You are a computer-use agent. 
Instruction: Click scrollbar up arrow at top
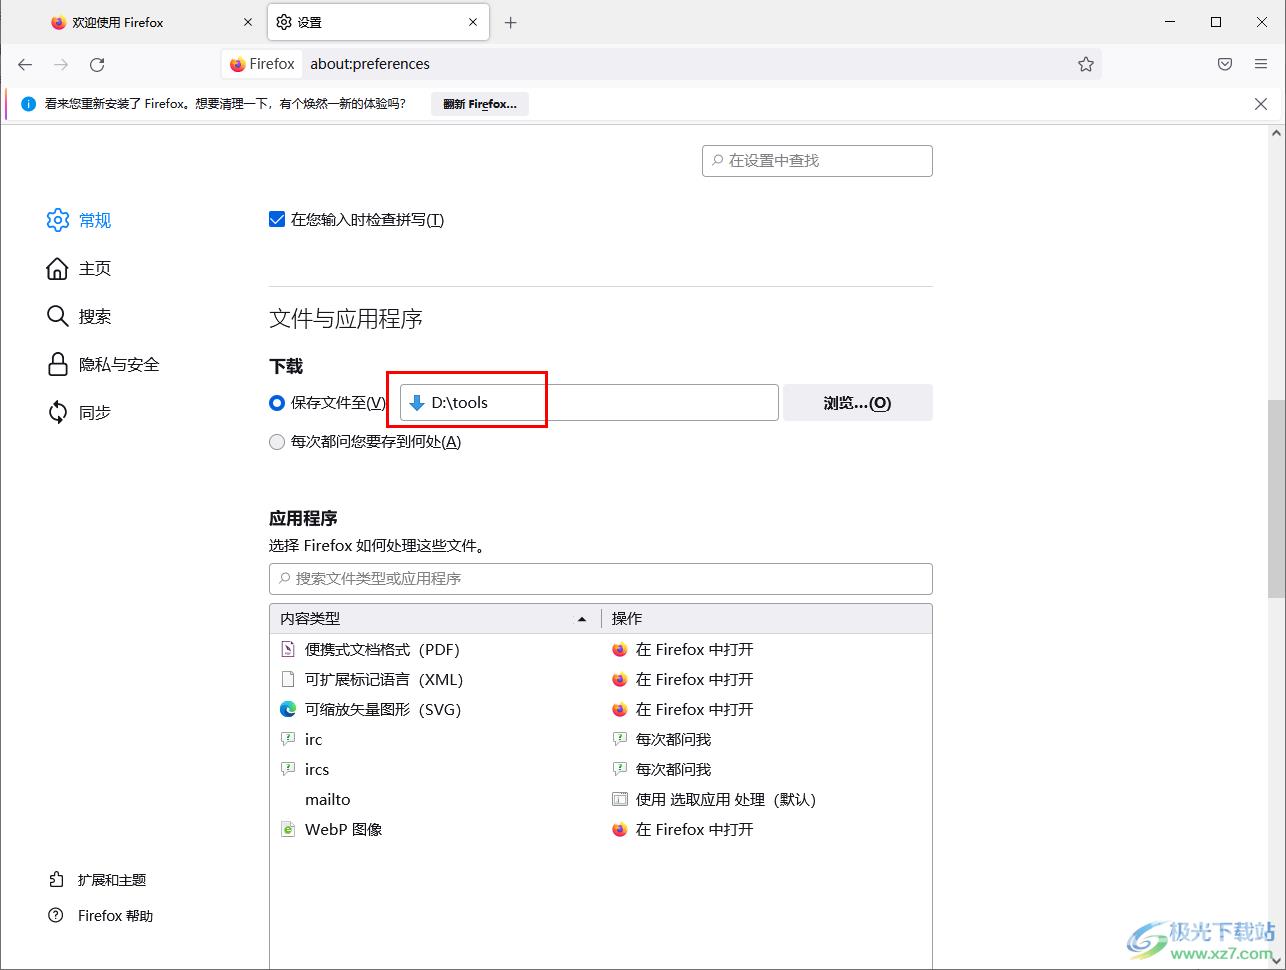1277,133
